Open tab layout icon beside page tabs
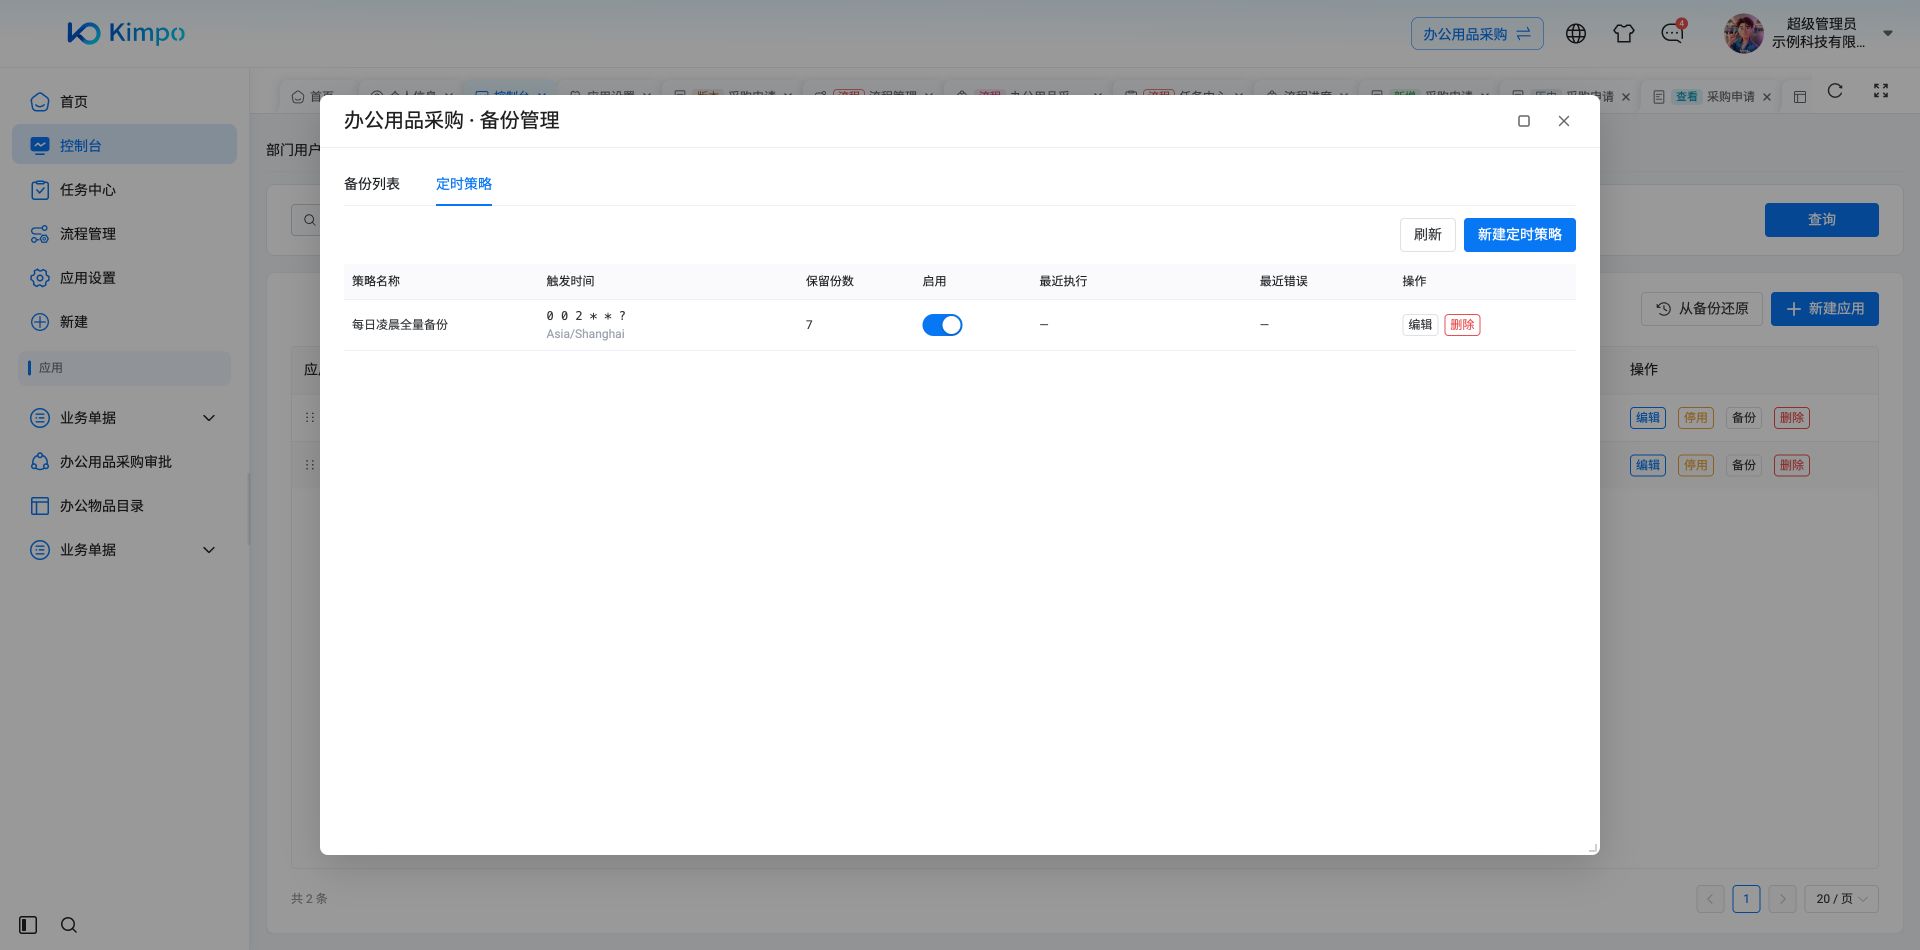 (1800, 97)
